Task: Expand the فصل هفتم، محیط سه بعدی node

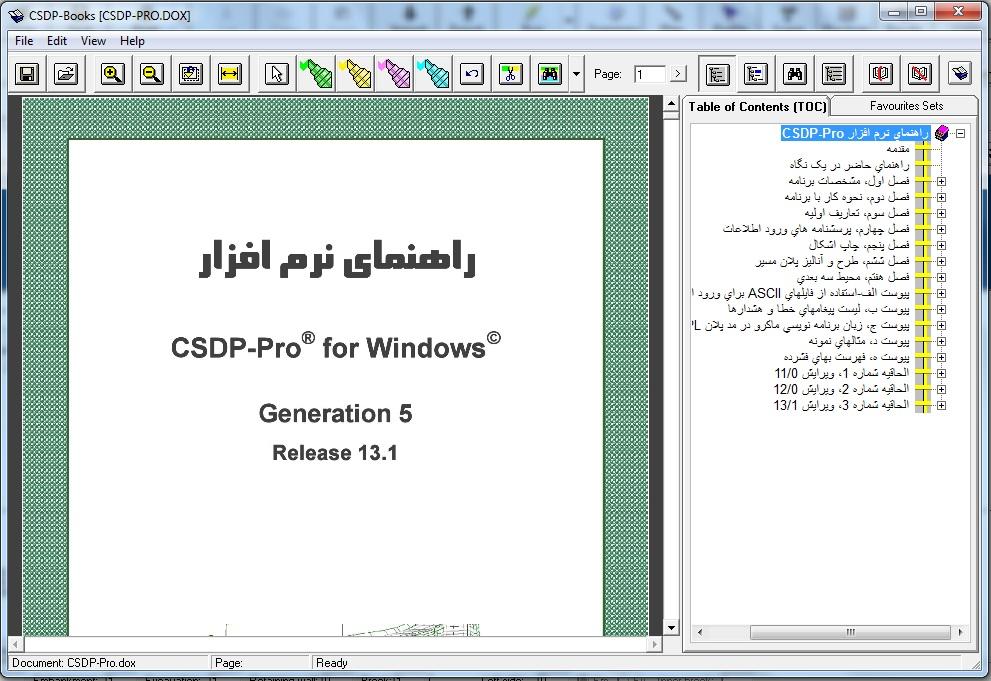Action: tap(942, 277)
